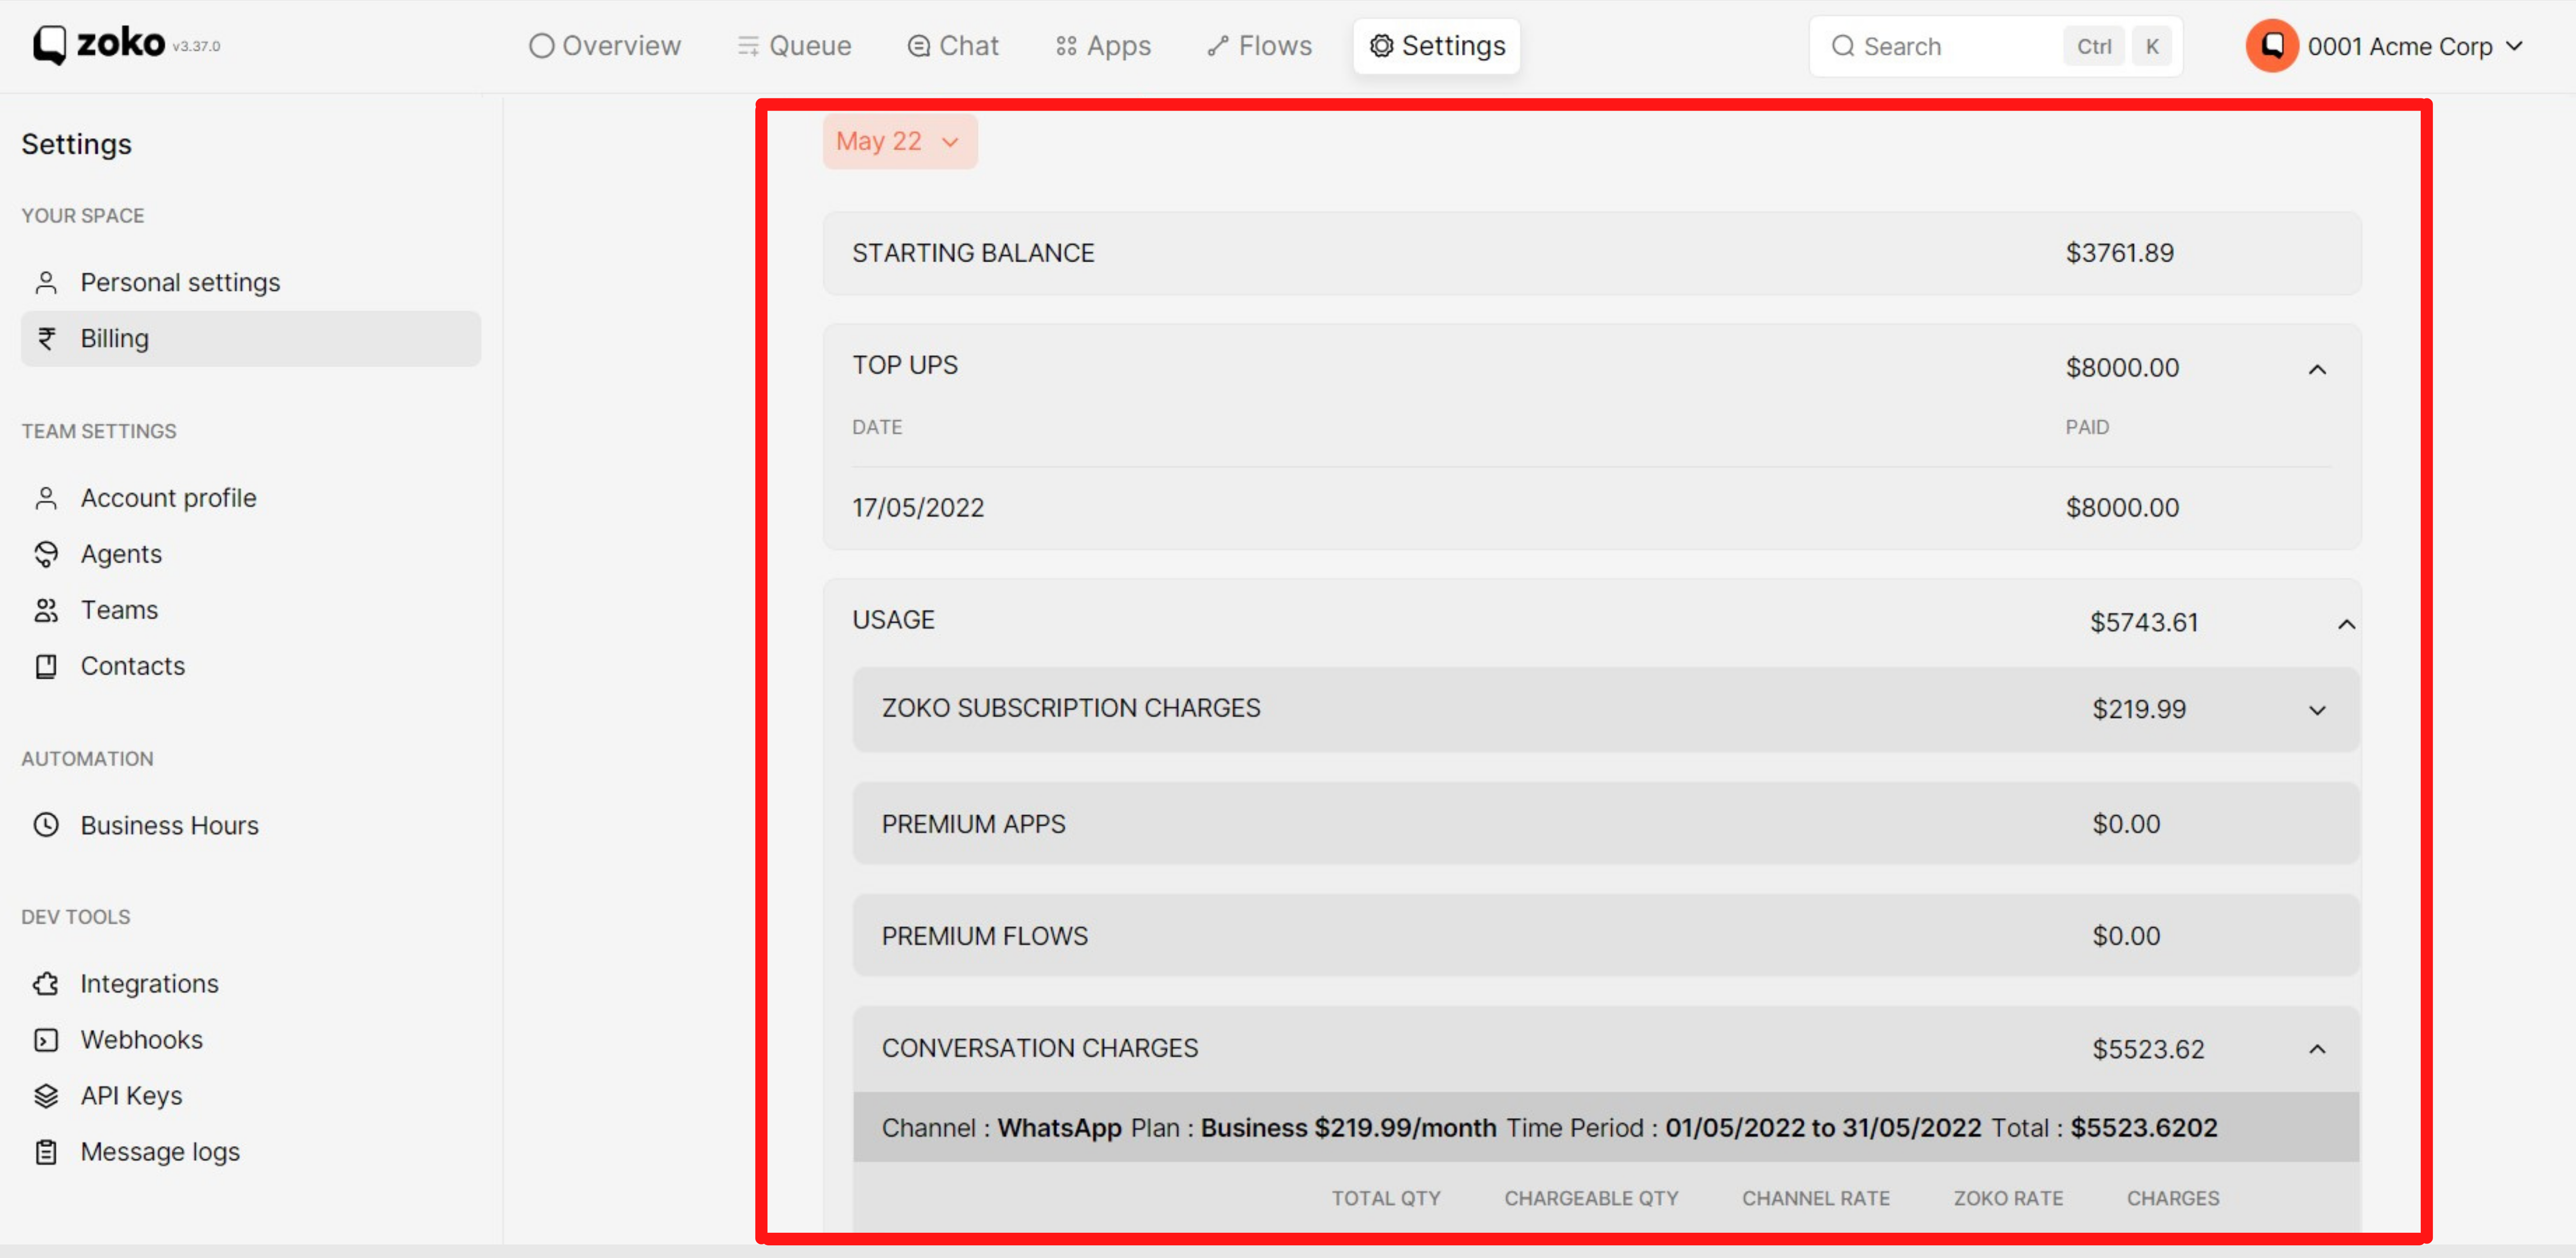Click the Zoko logo icon
The width and height of the screenshot is (2576, 1258).
(x=50, y=44)
